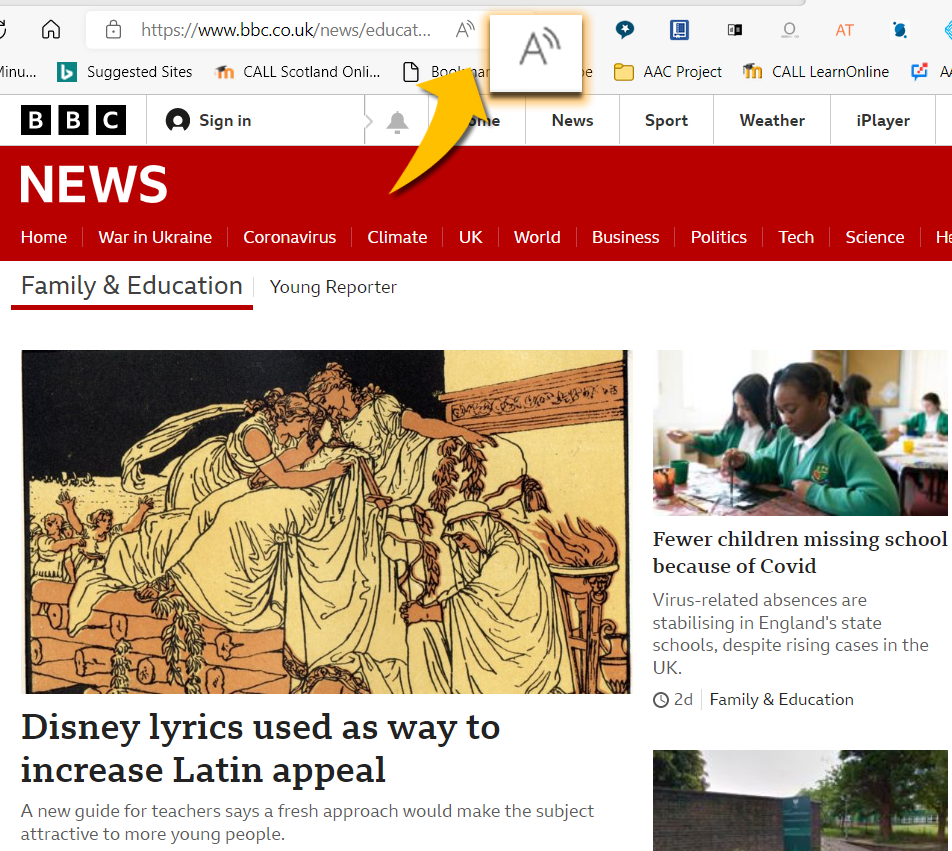Select Coronavirus in the news menu

pyautogui.click(x=290, y=237)
